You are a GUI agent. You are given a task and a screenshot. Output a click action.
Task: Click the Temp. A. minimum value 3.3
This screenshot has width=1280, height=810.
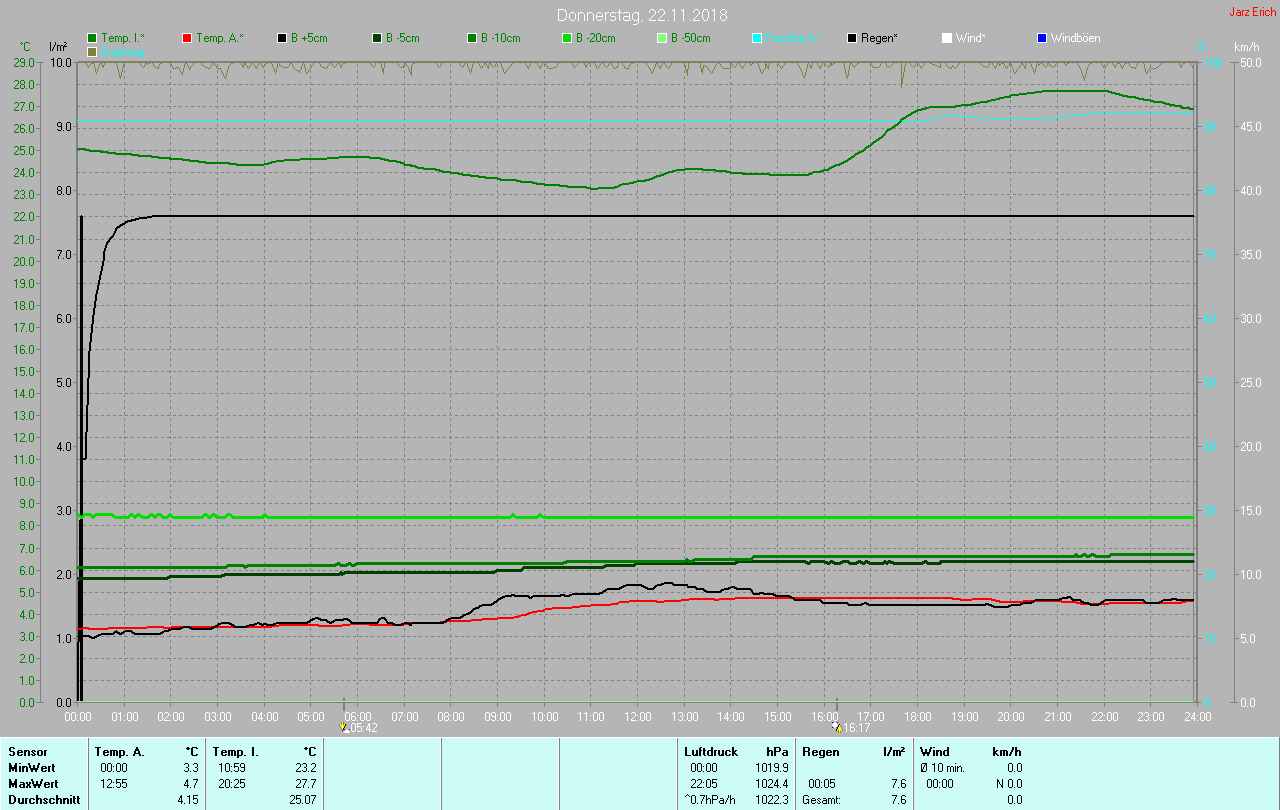(191, 768)
